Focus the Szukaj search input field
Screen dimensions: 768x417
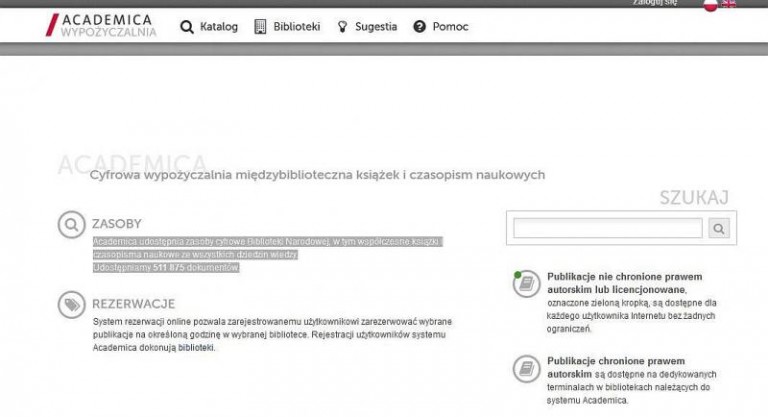pos(608,228)
